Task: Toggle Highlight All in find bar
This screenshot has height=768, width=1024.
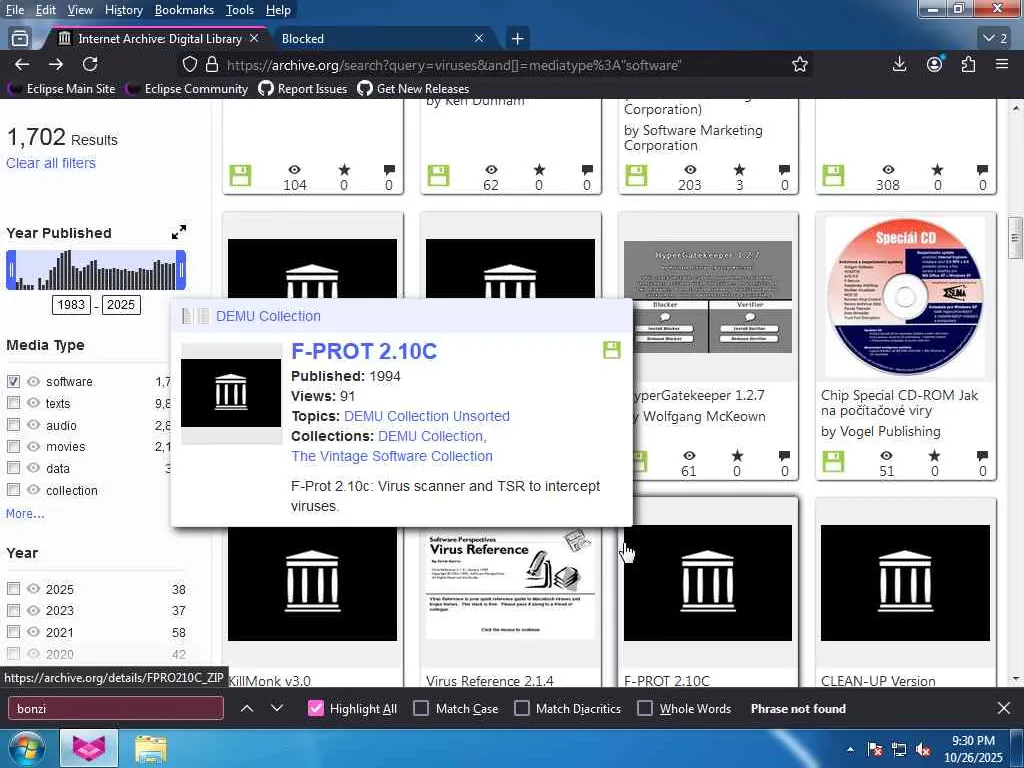Action: pos(315,708)
